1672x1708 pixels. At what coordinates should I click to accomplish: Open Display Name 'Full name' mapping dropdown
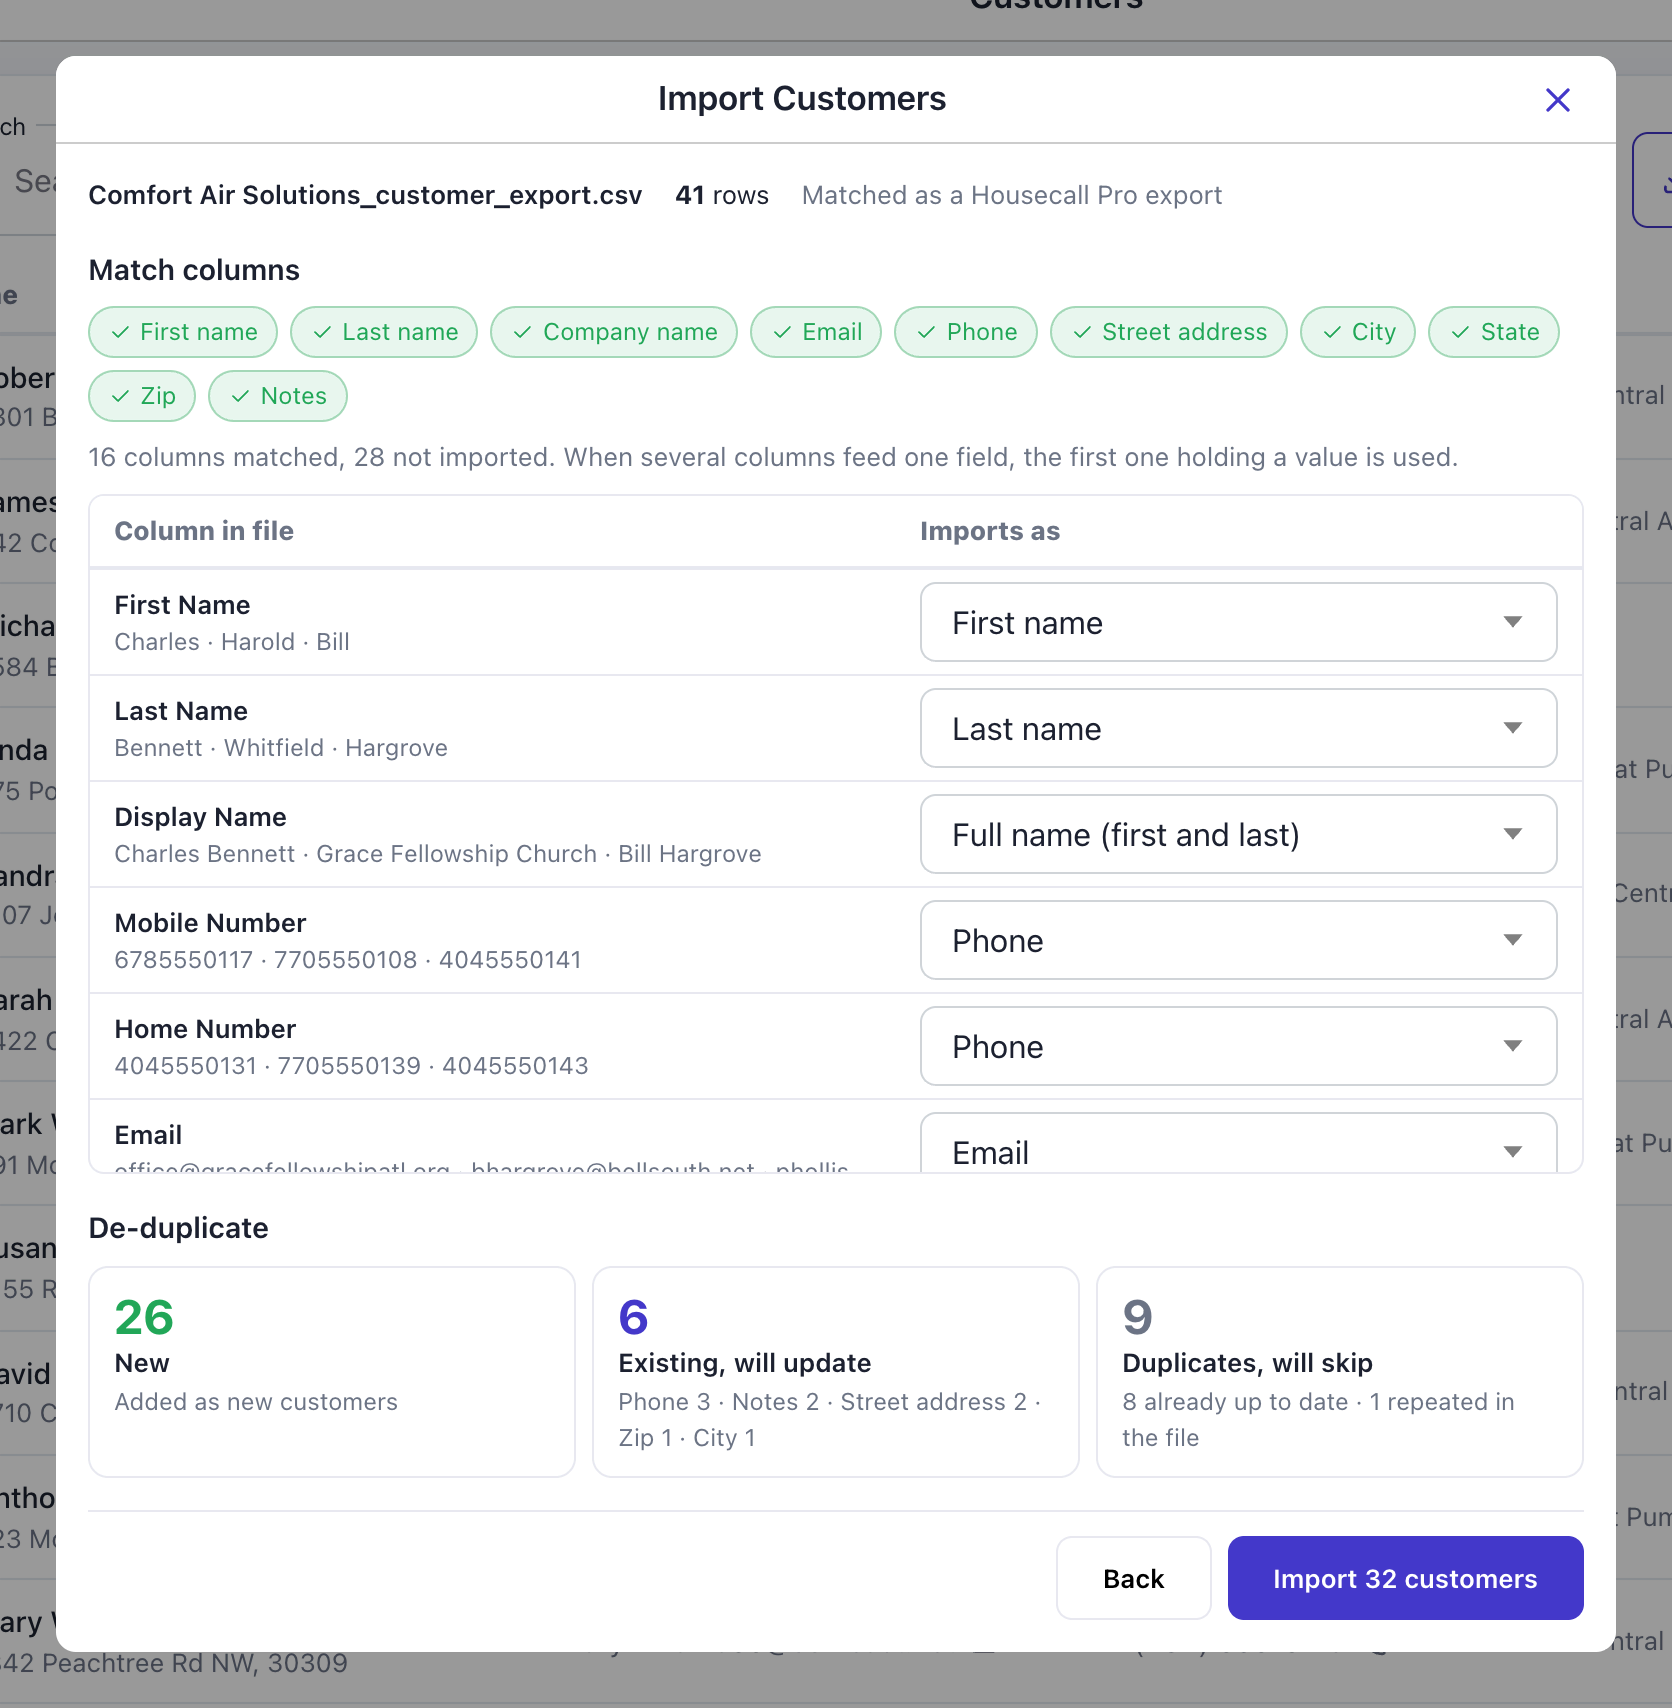pos(1238,834)
